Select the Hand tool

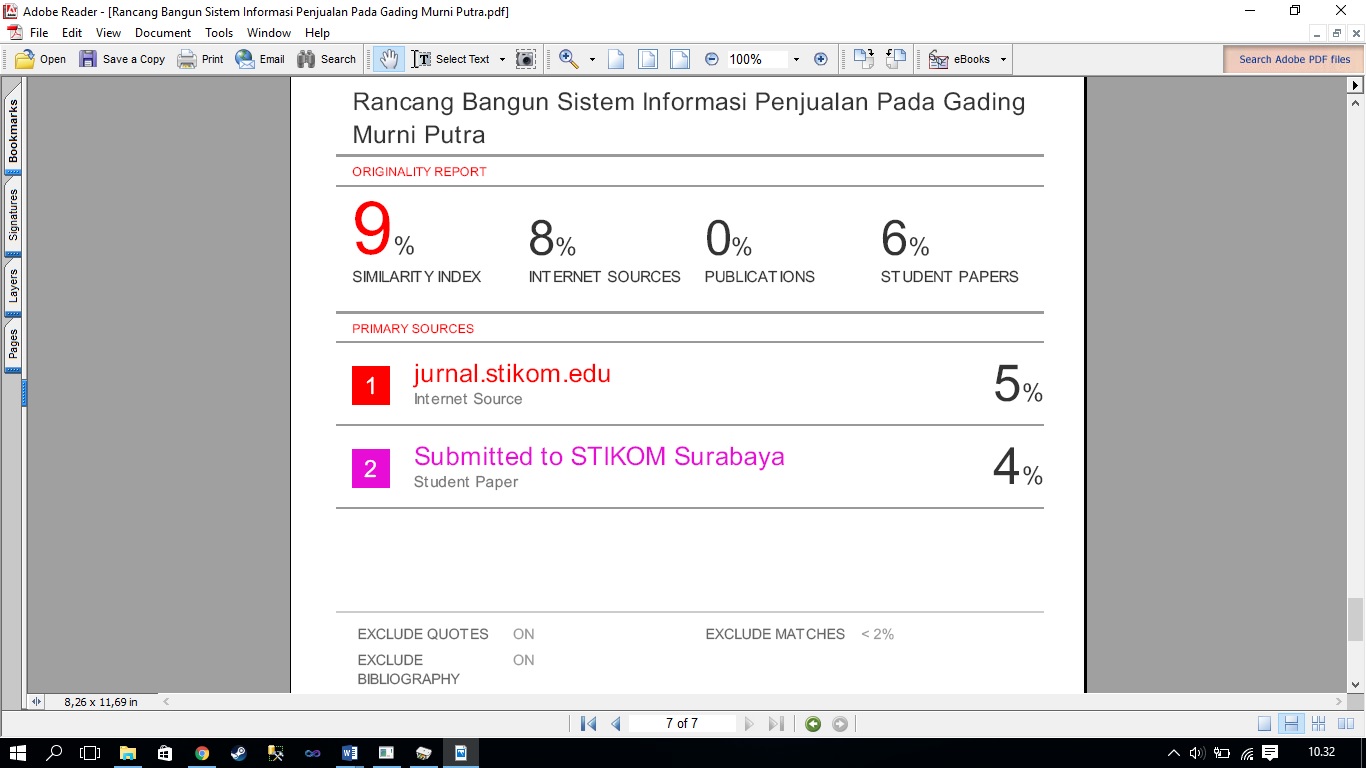(x=388, y=59)
